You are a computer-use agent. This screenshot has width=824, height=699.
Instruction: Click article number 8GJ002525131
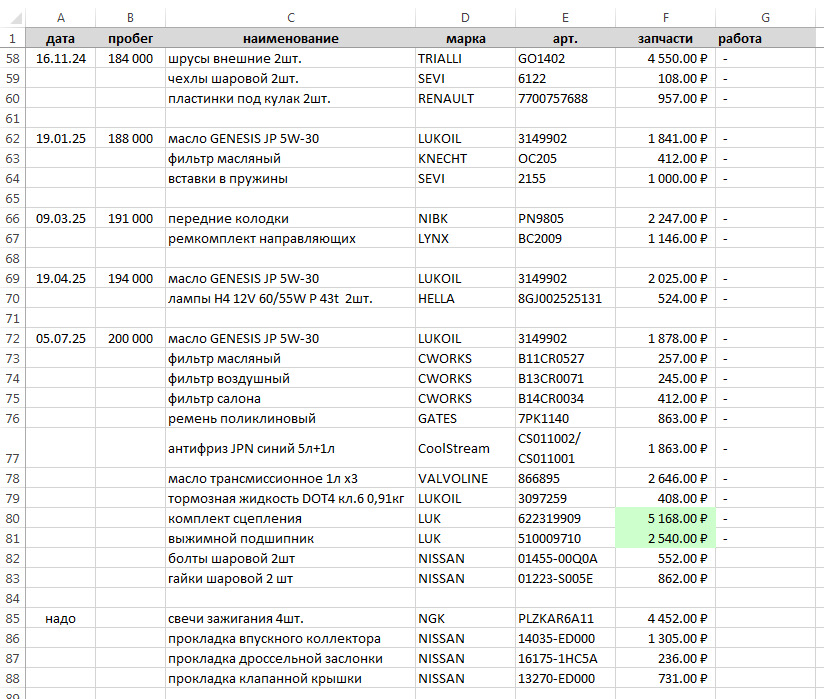coord(565,298)
